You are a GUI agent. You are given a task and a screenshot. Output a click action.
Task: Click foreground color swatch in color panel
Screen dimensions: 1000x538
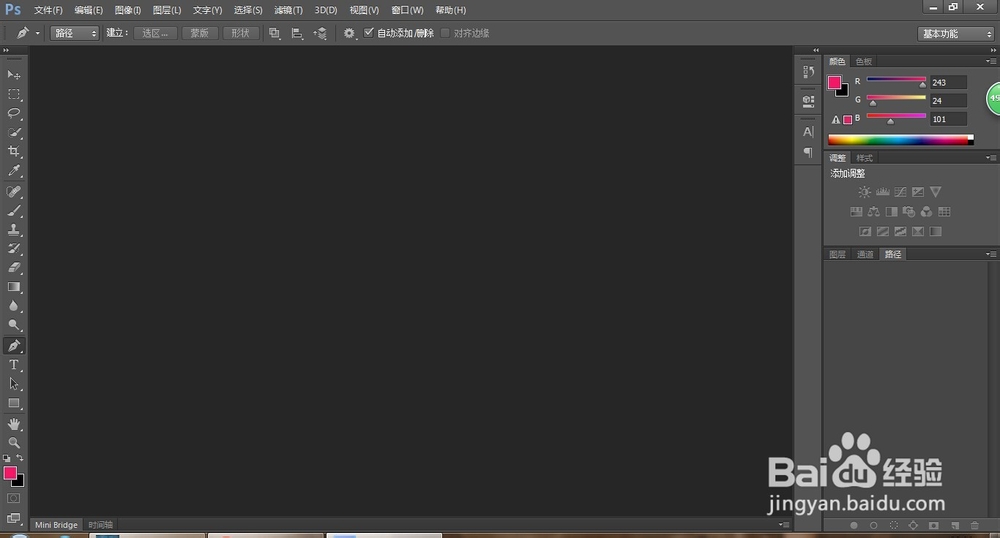tap(834, 82)
